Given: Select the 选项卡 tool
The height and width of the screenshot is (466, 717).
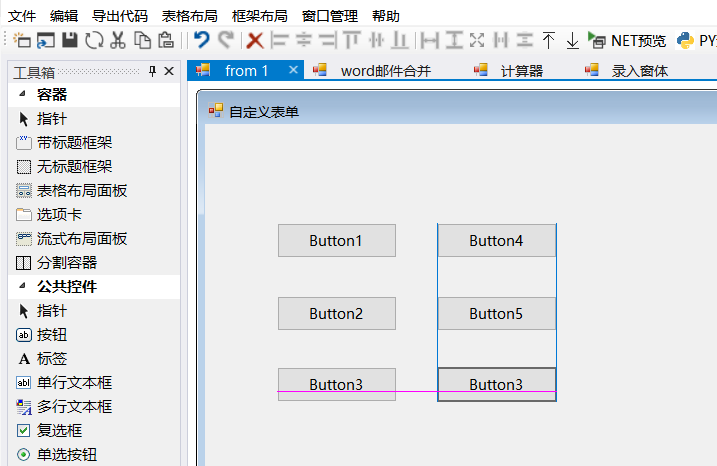Looking at the screenshot, I should [94, 214].
